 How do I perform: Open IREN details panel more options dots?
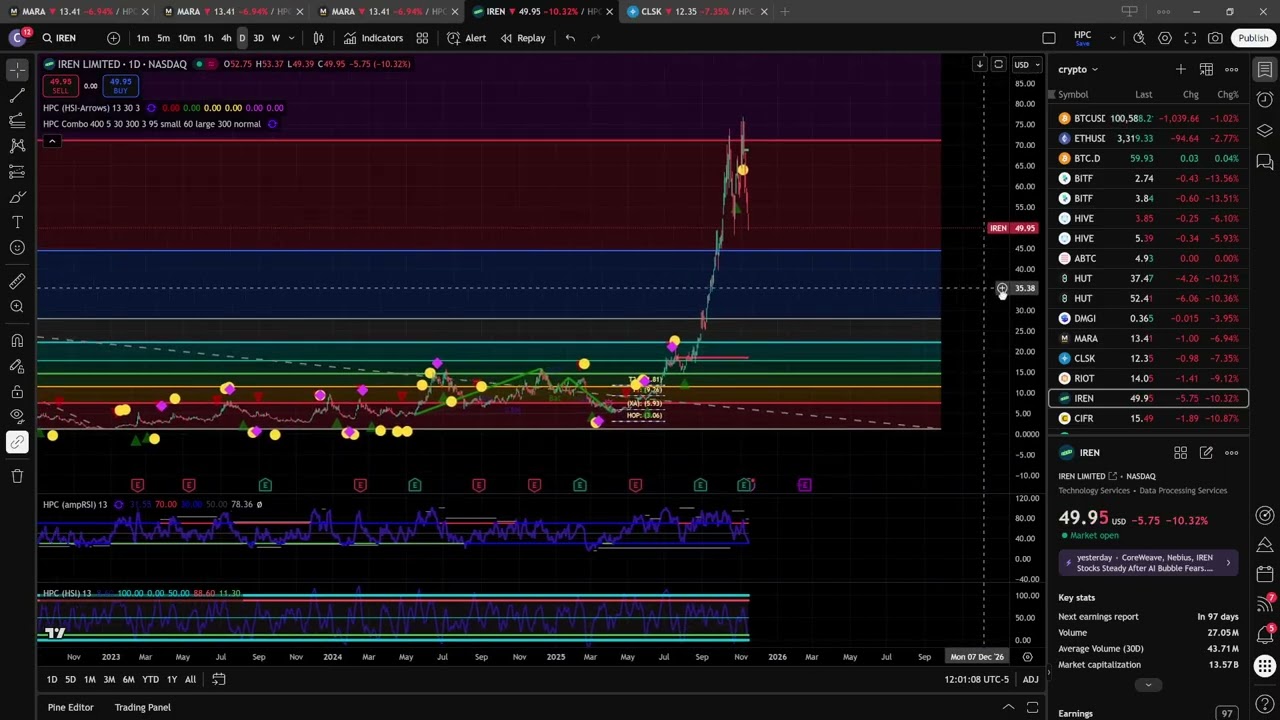coord(1232,453)
